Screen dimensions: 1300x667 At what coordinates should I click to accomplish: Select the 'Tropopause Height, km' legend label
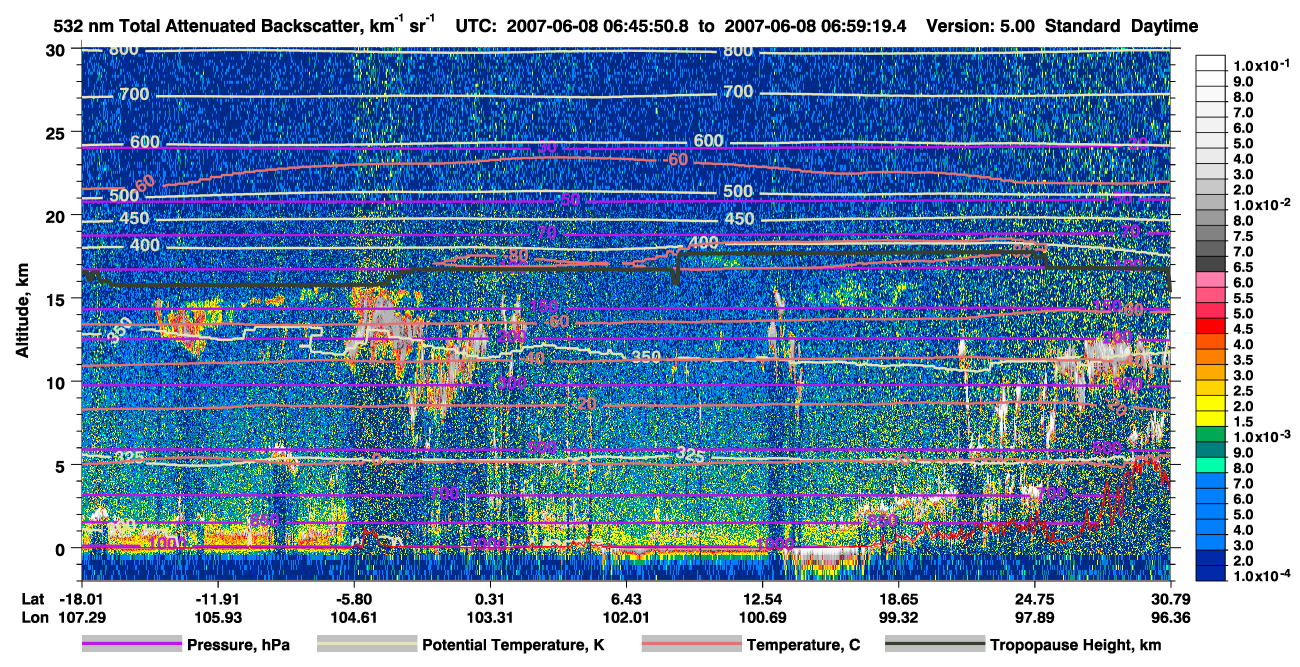click(x=1076, y=646)
